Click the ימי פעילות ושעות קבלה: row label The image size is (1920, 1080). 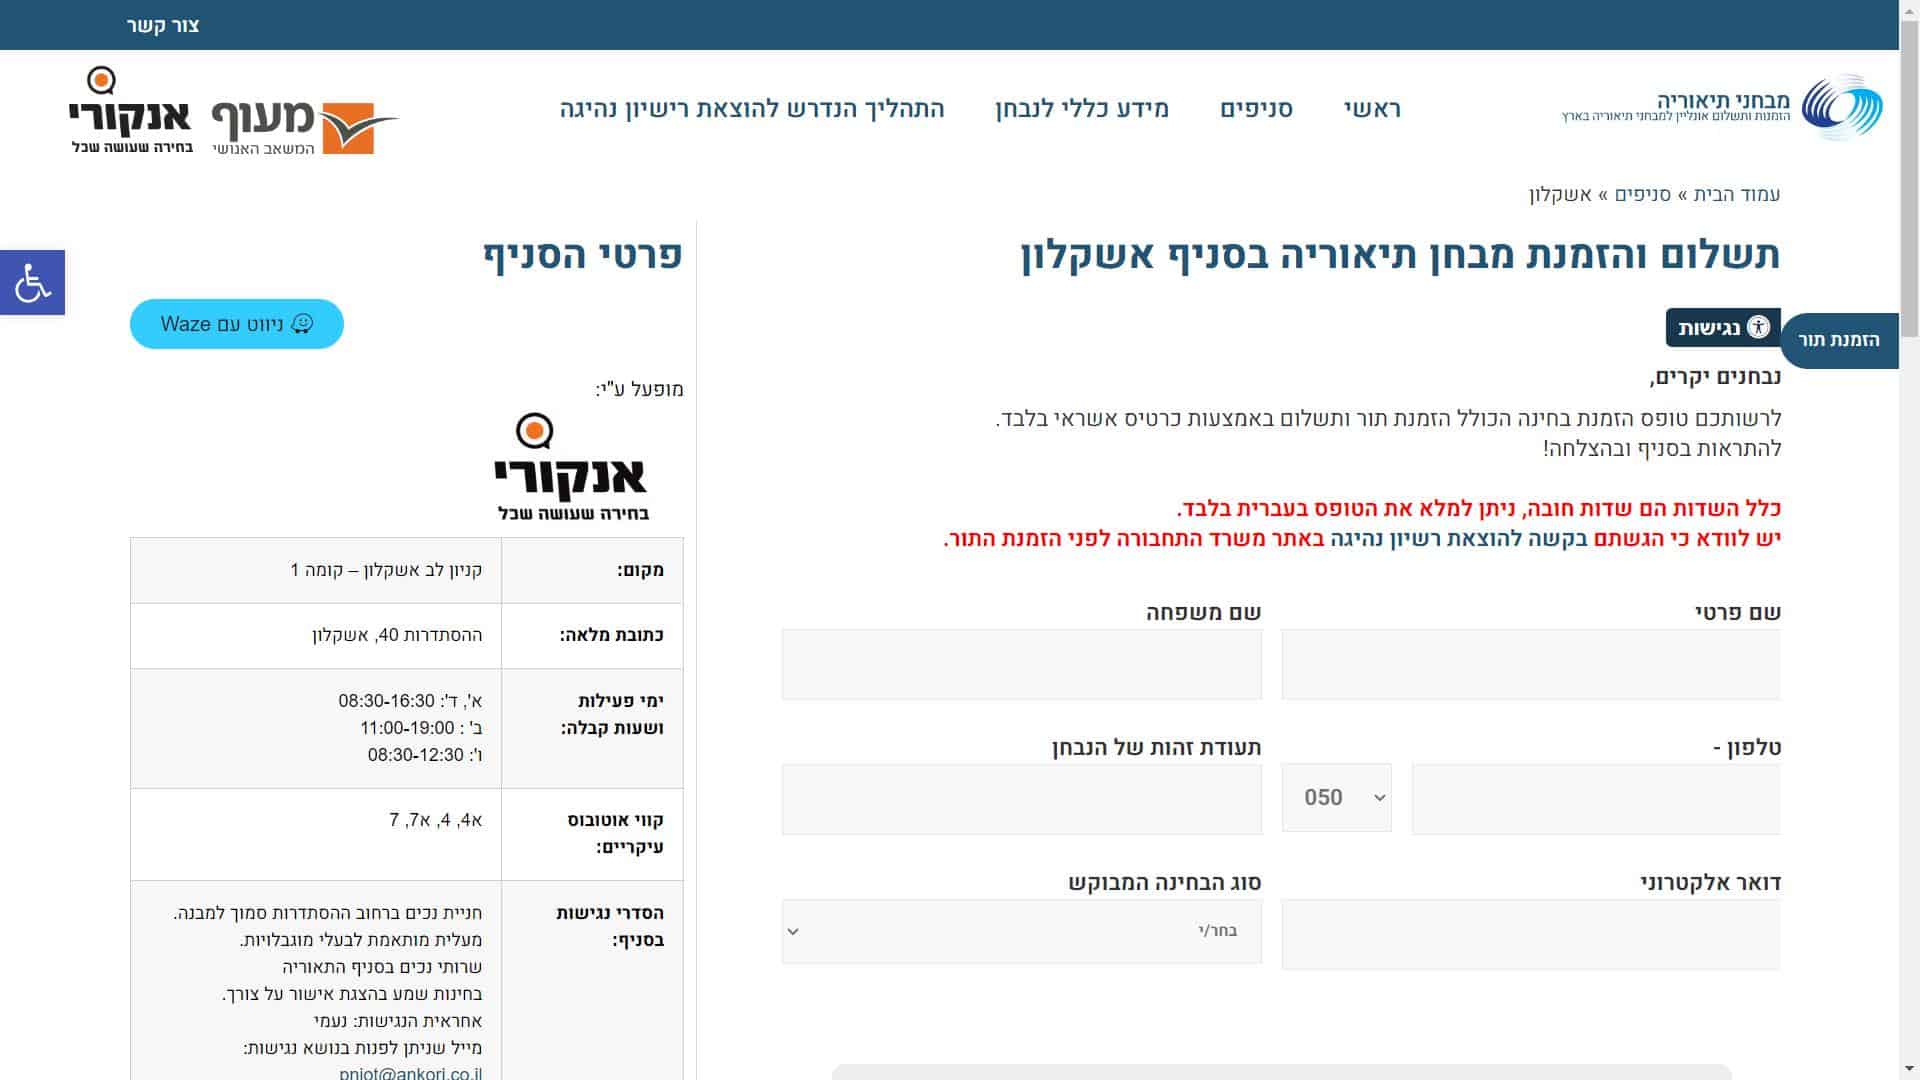point(612,714)
